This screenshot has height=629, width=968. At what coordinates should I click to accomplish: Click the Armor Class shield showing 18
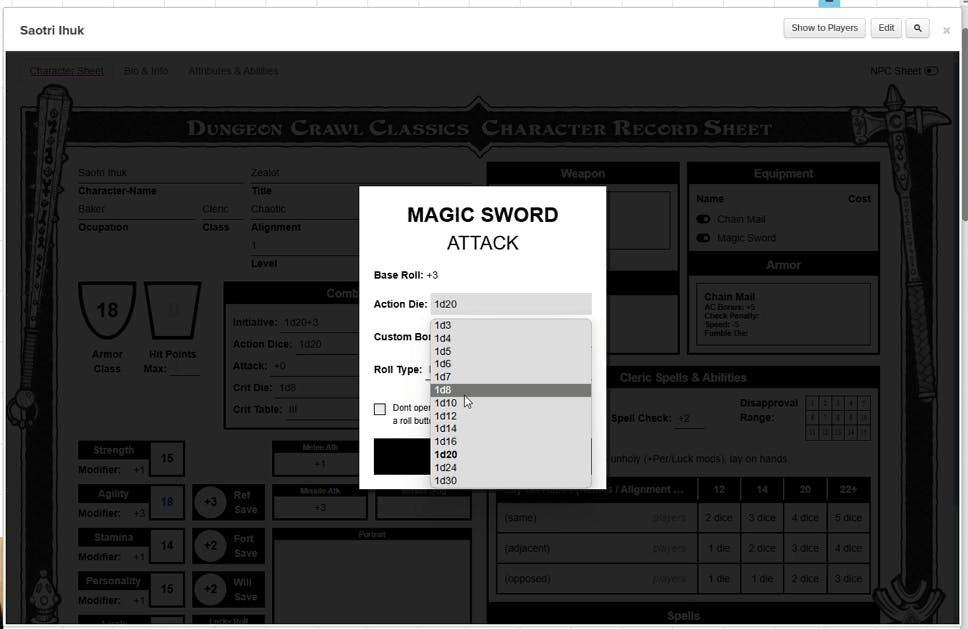tap(107, 310)
